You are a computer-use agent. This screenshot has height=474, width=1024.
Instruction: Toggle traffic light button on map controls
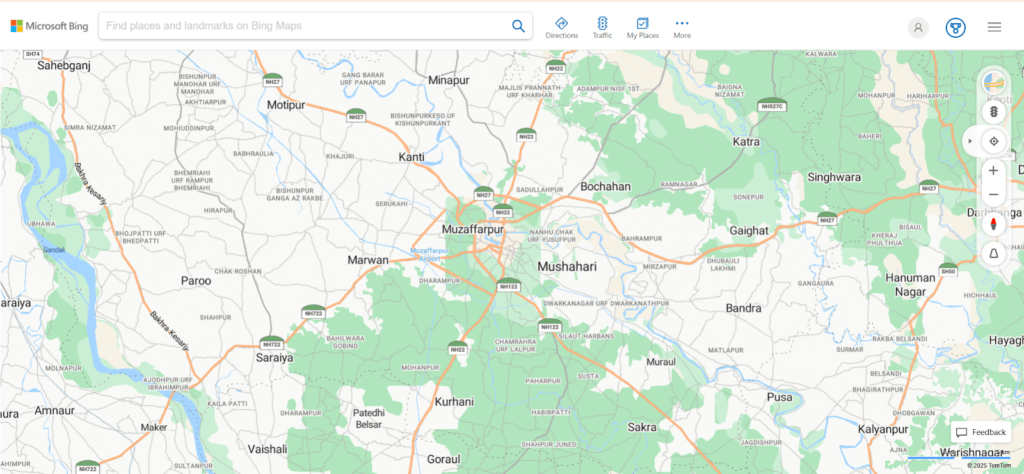(994, 112)
